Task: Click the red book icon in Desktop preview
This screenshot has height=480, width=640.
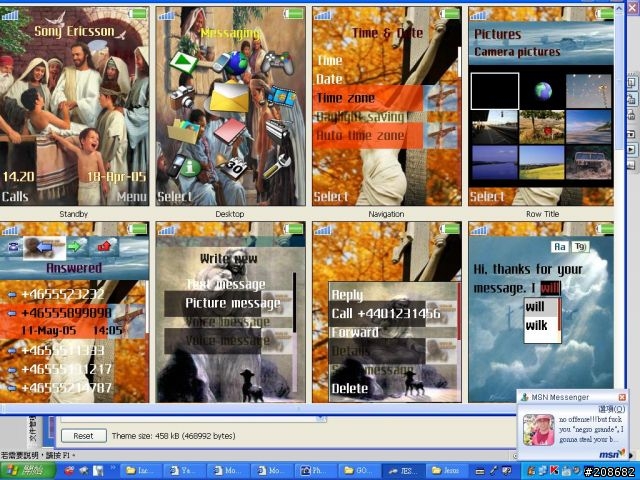Action: pyautogui.click(x=230, y=131)
